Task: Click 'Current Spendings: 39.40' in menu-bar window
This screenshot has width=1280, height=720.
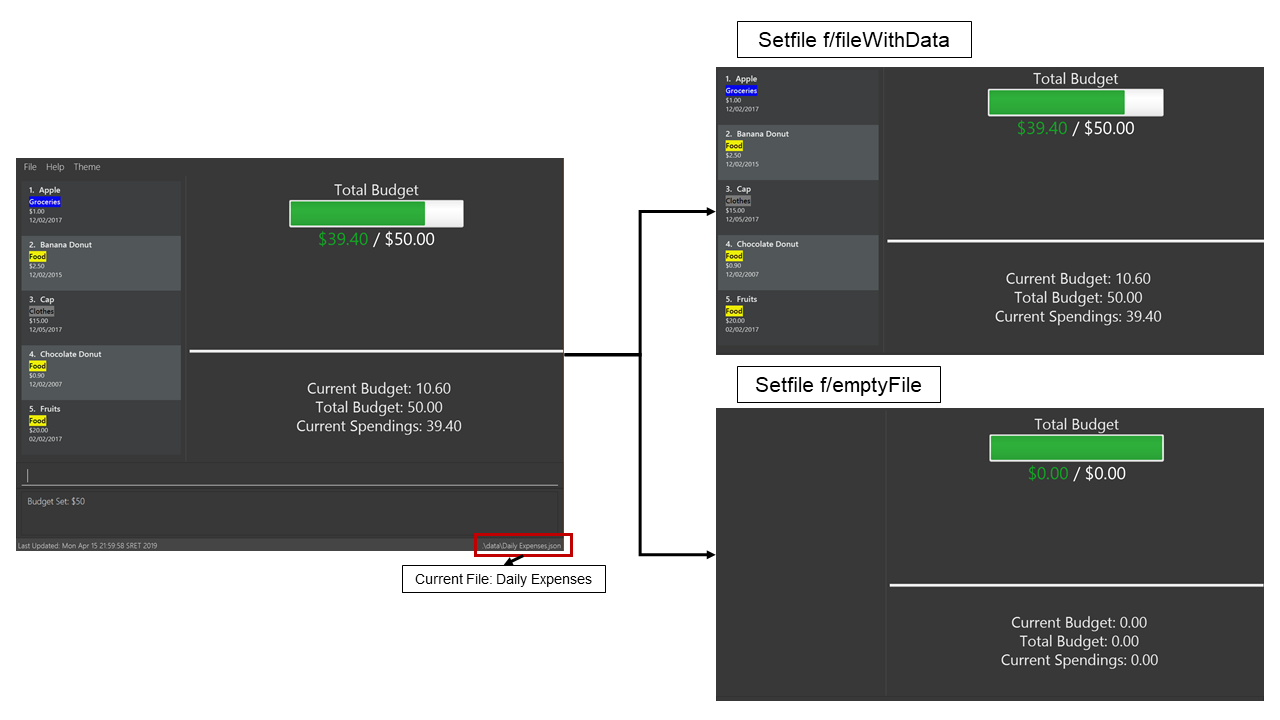Action: click(379, 426)
